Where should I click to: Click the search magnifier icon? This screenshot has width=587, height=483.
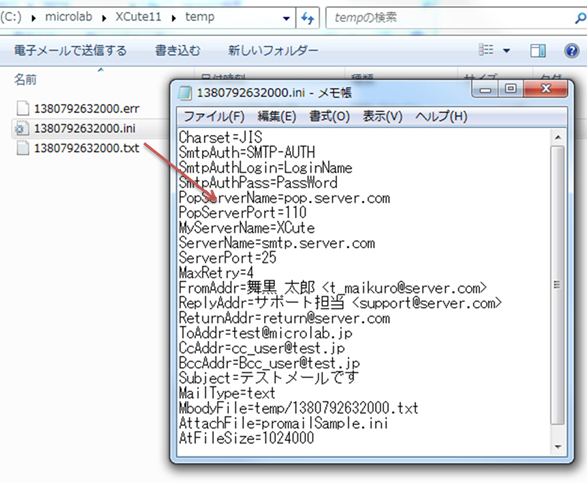[x=581, y=18]
